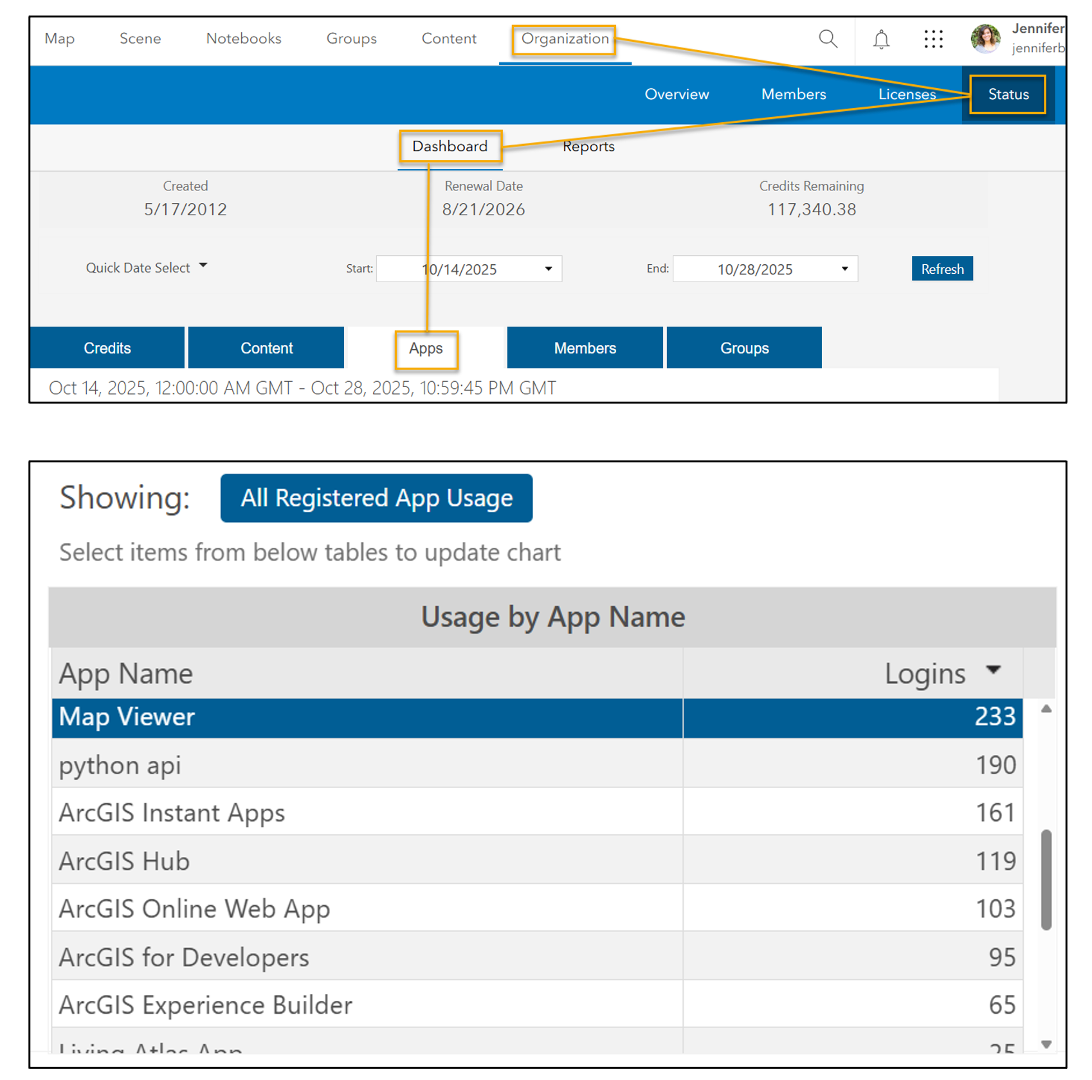Viewport: 1092px width, 1080px height.
Task: Switch to the Groups usage tab
Action: (x=744, y=347)
